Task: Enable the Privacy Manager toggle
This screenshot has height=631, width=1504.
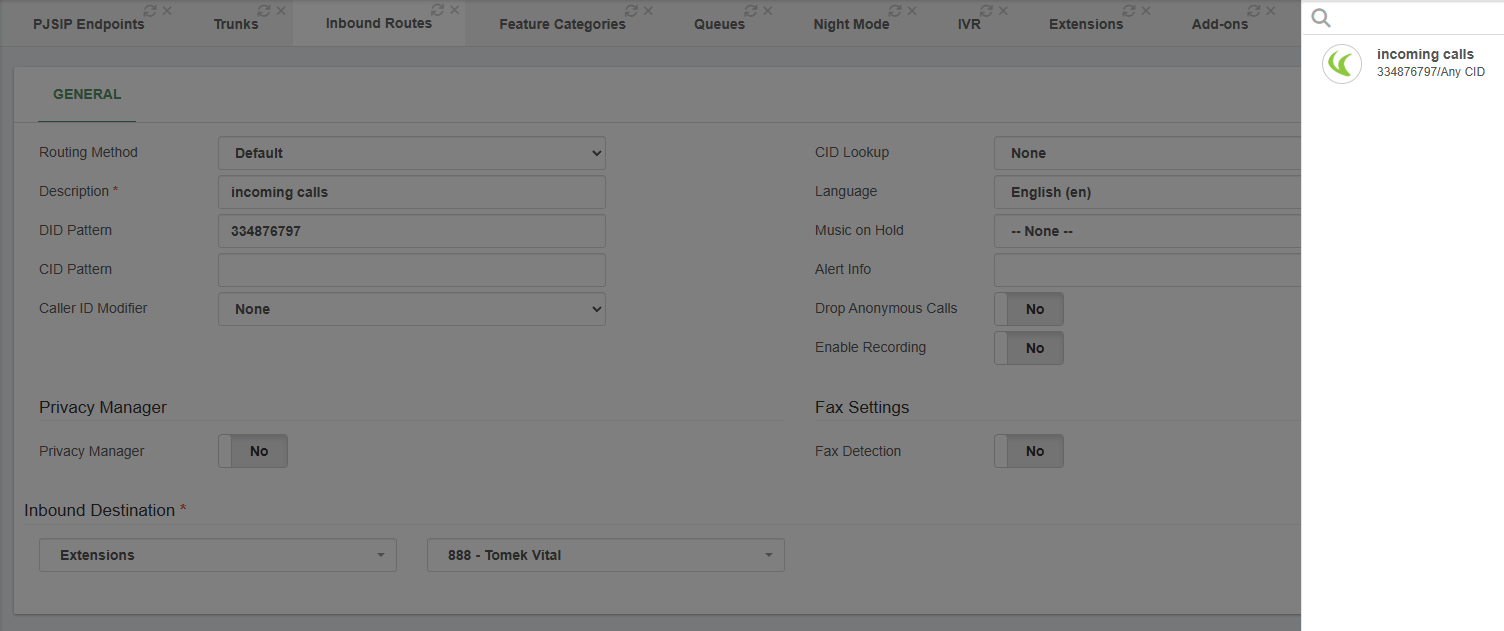Action: (252, 451)
